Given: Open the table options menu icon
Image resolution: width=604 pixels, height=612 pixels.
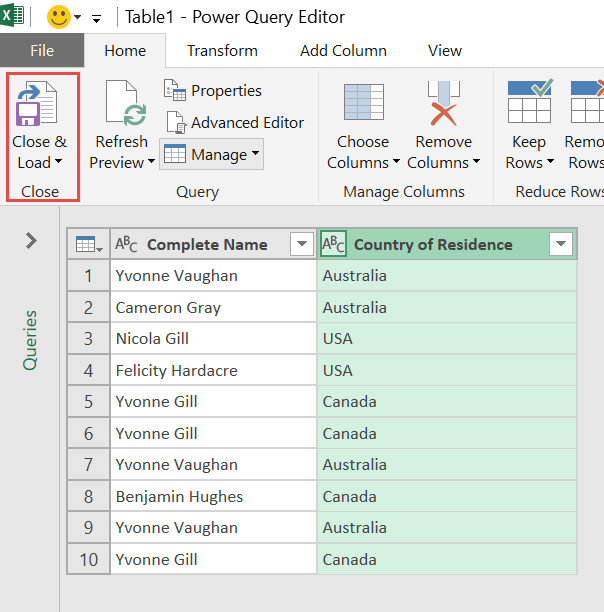Looking at the screenshot, I should pos(89,244).
